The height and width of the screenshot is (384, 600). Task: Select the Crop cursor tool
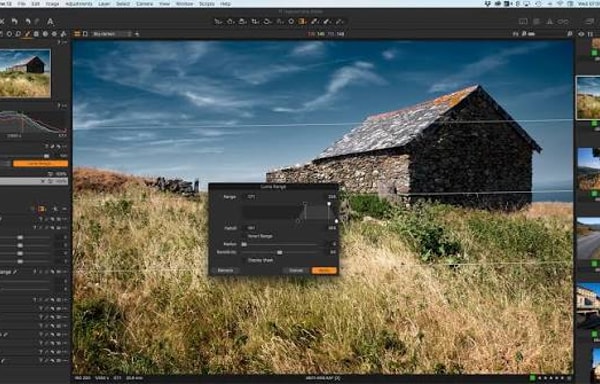coord(255,21)
